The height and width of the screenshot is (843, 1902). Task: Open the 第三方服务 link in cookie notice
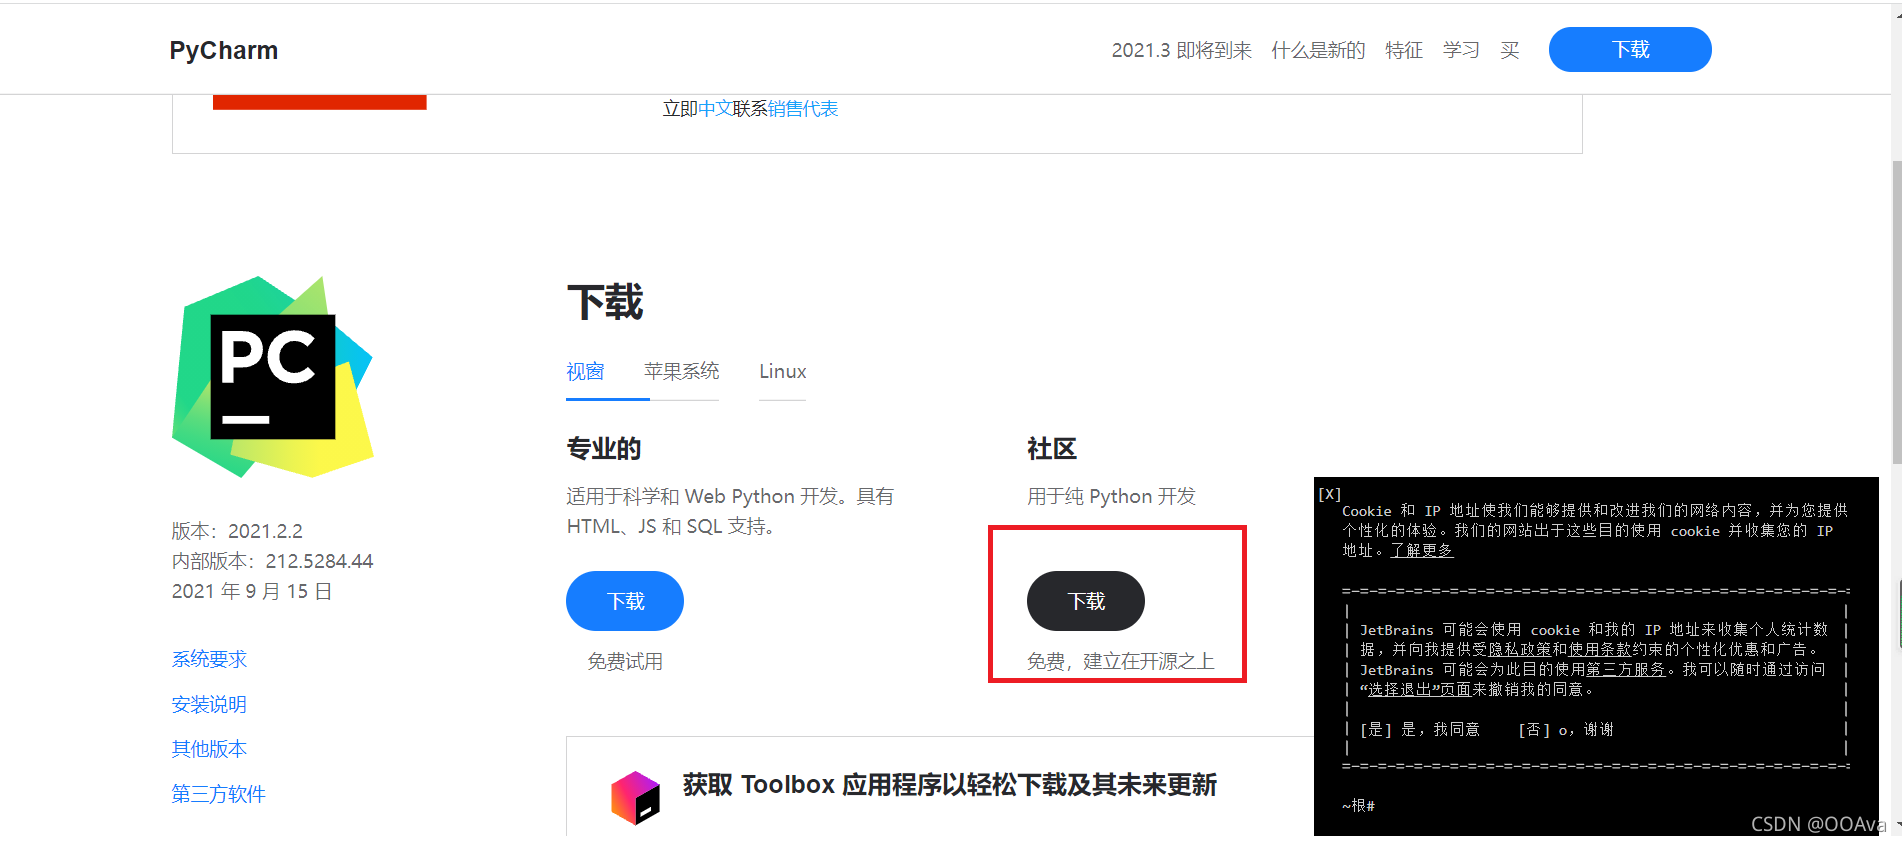click(1625, 670)
